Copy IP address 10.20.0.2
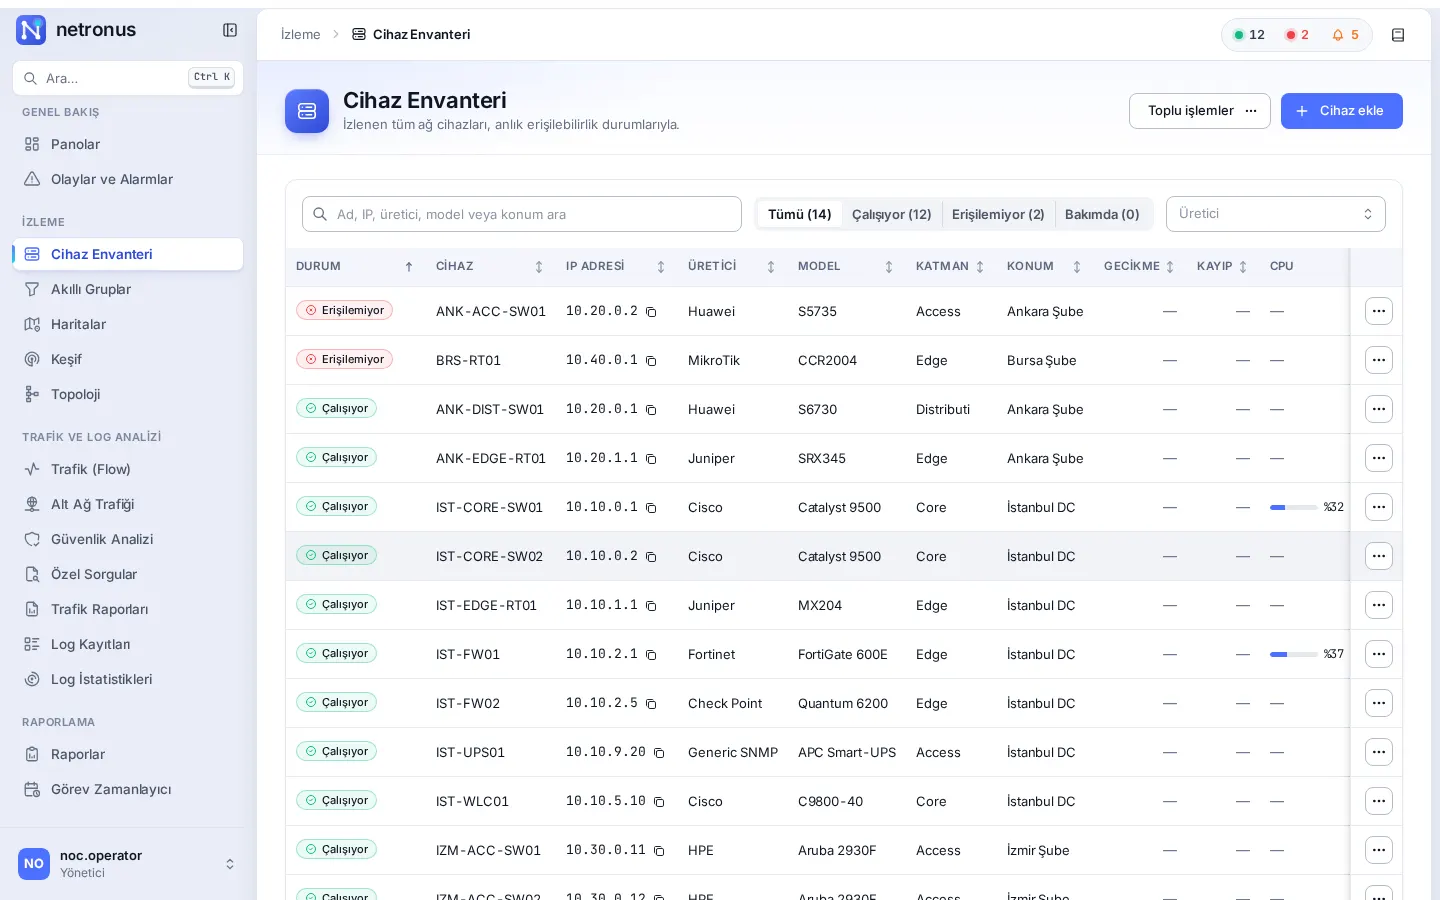Screen dimensions: 1440x900 [x=651, y=312]
